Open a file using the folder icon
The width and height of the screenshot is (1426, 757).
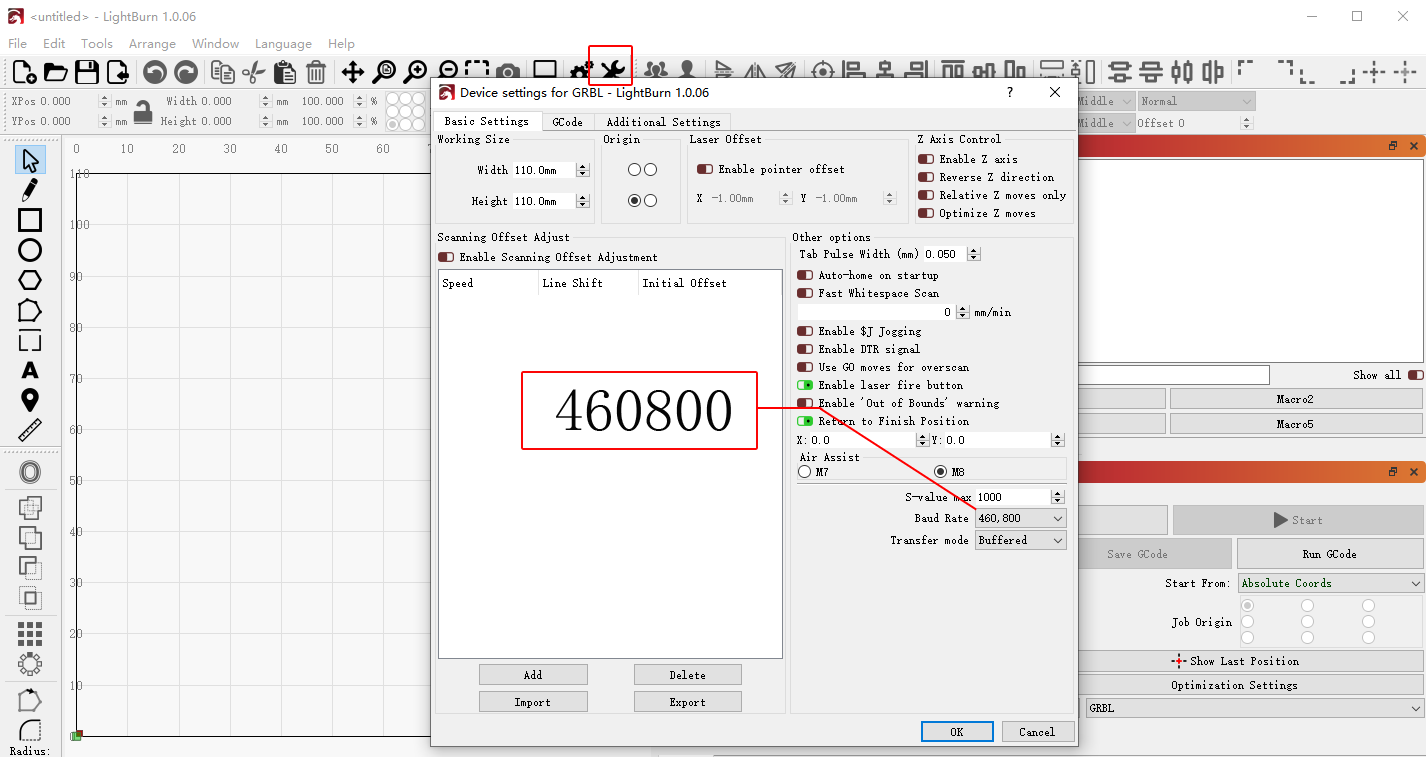pyautogui.click(x=55, y=72)
